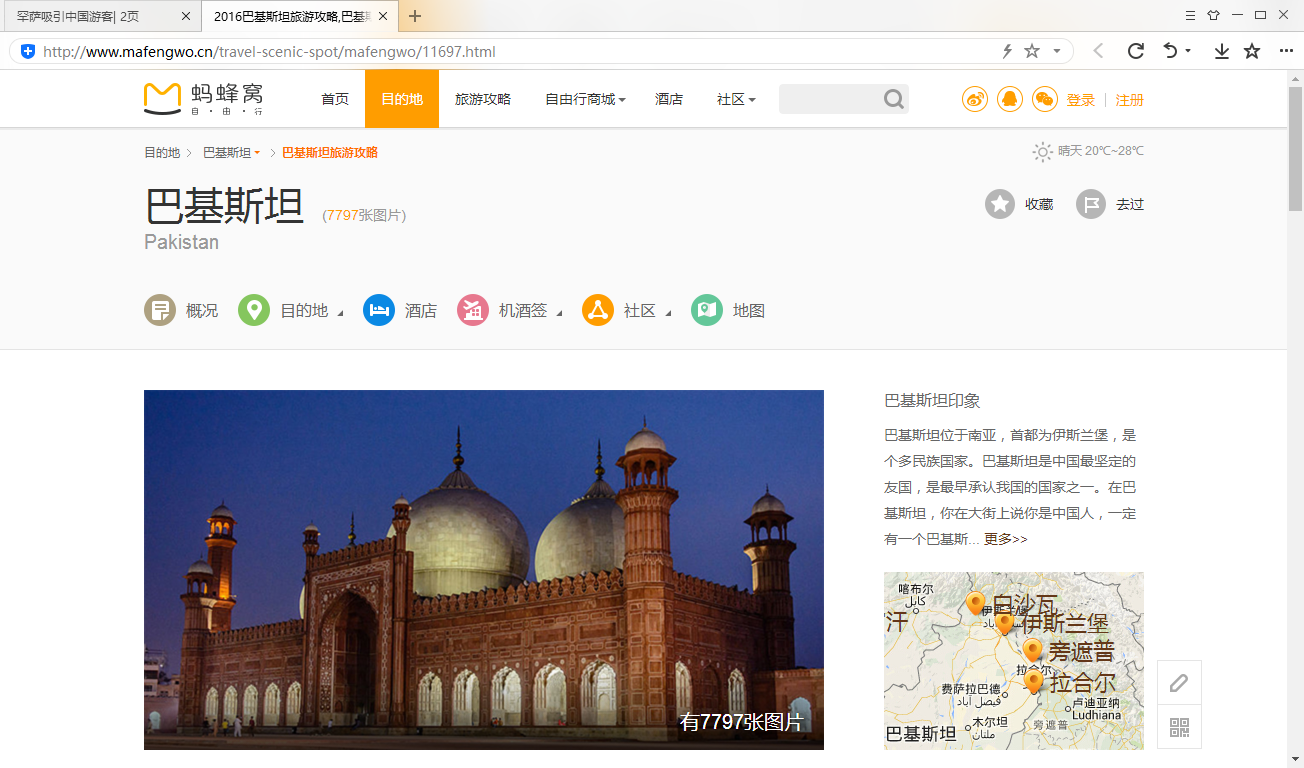
Task: Open the browser skin shirt icon
Action: pos(1214,15)
